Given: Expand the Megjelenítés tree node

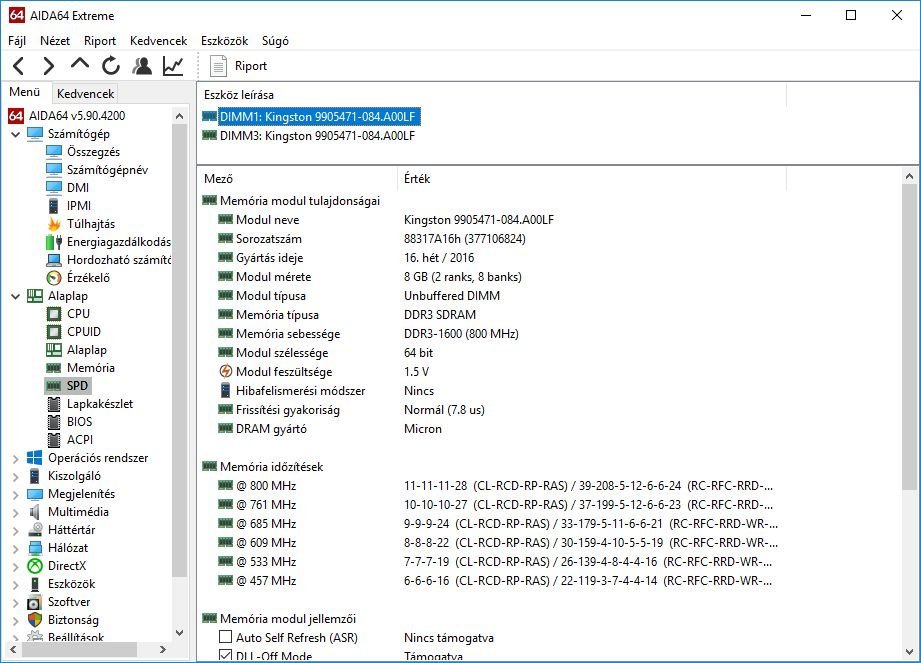Looking at the screenshot, I should pos(16,494).
